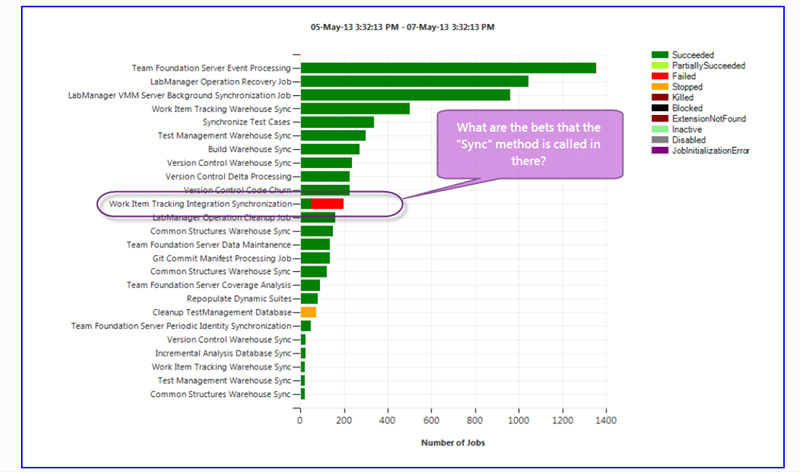Click the 400 tick label on the axis
The image size is (800, 472).
[388, 420]
